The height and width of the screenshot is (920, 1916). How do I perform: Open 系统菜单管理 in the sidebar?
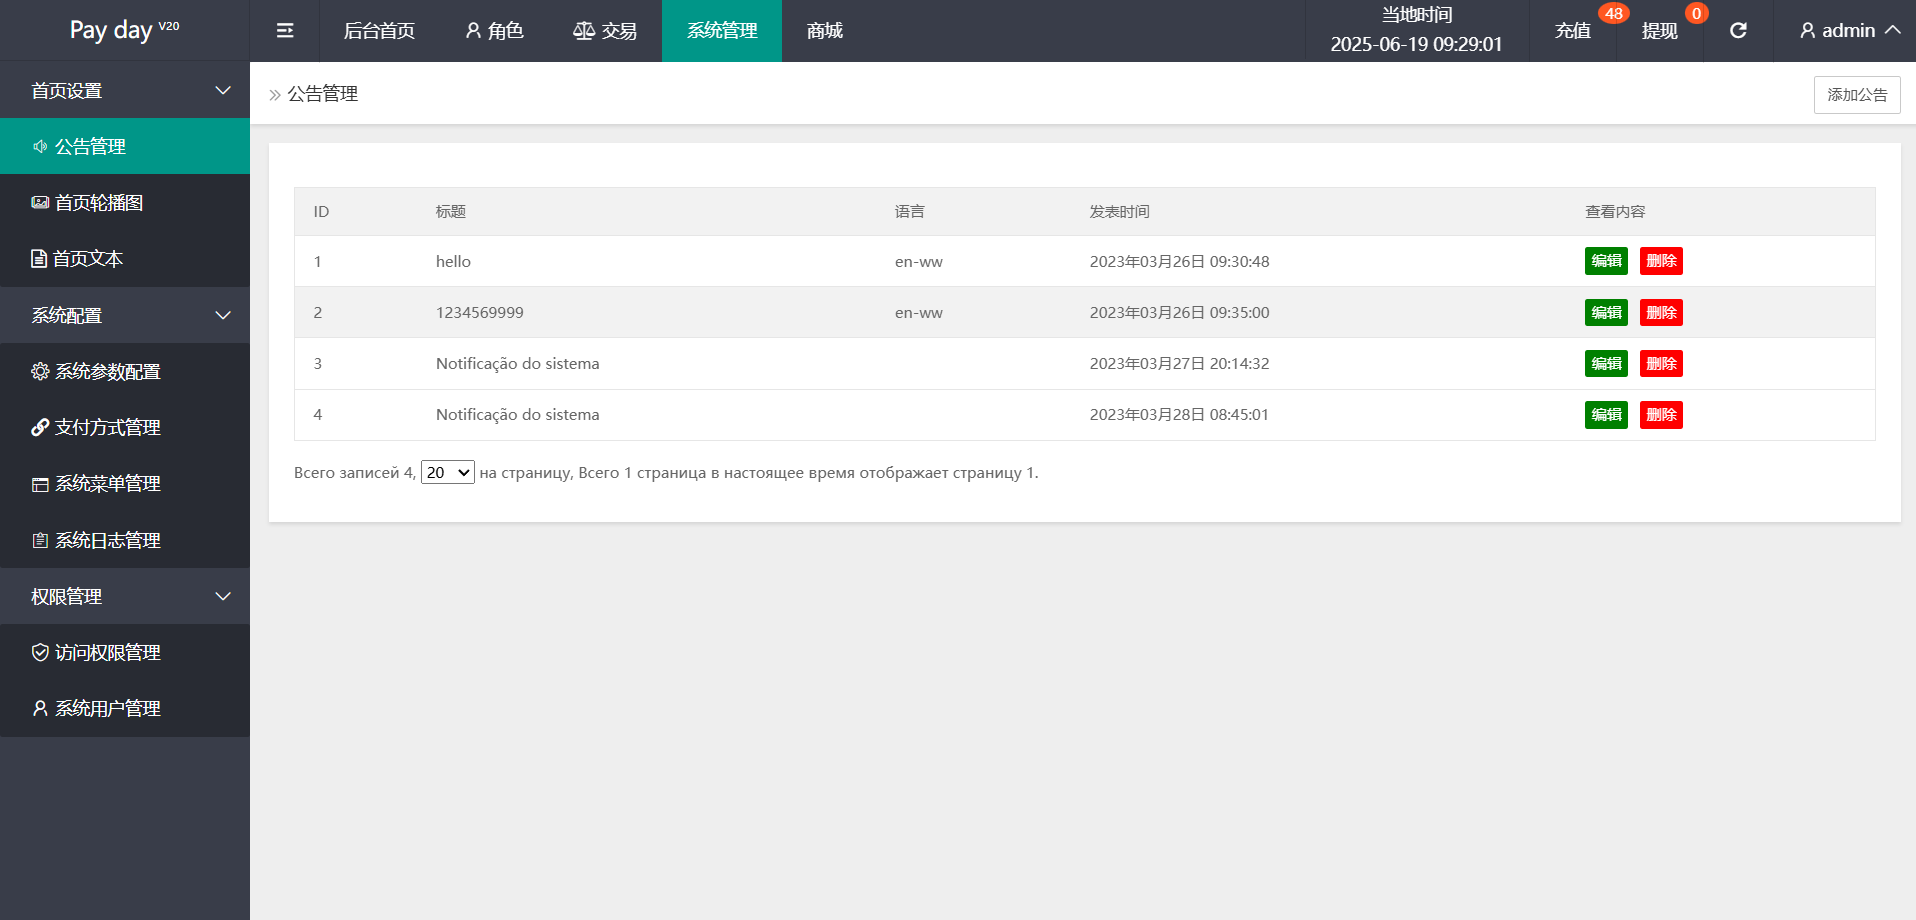(125, 484)
